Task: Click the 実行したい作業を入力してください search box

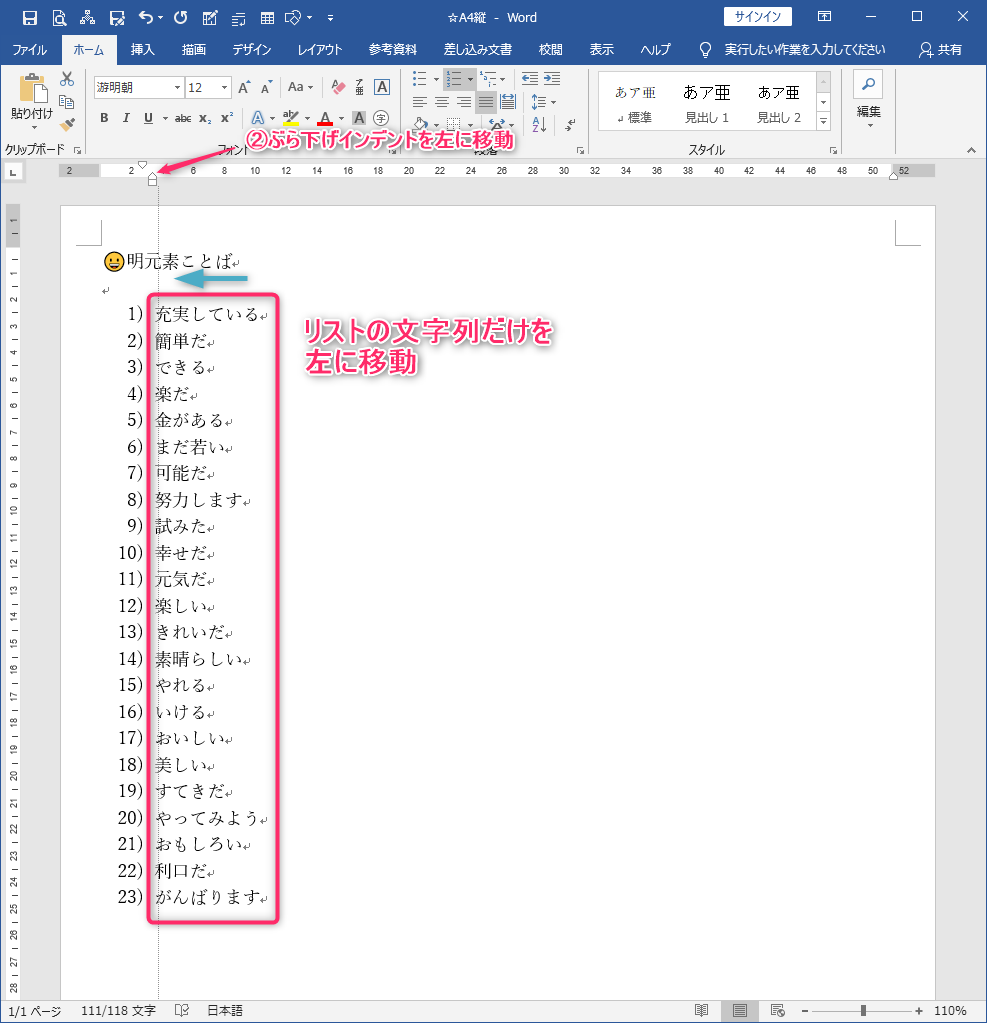Action: pos(804,50)
